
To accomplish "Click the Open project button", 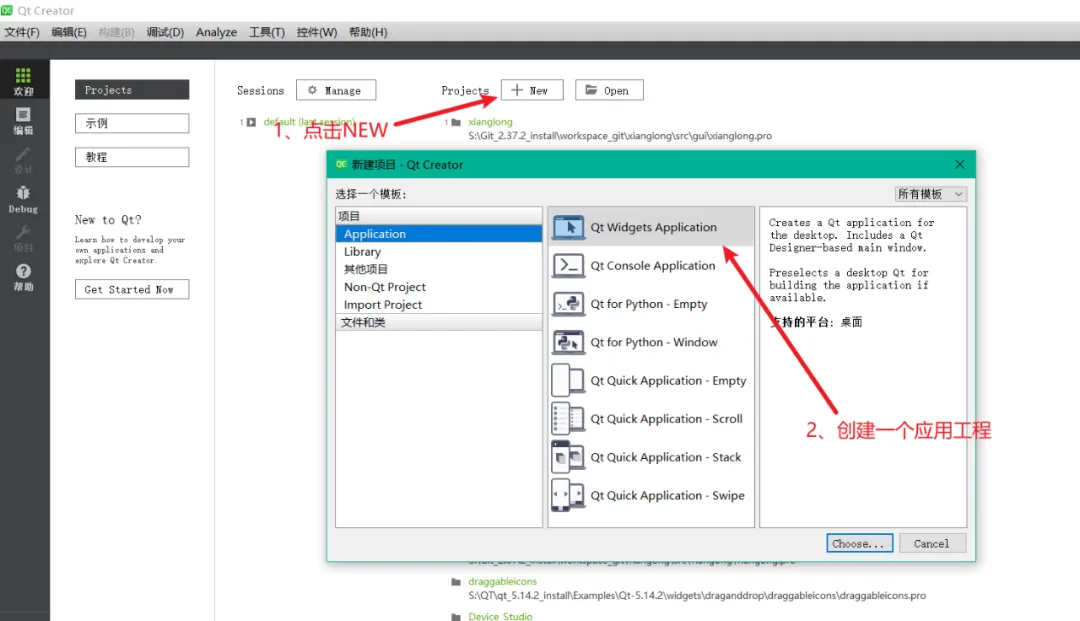I will [609, 90].
